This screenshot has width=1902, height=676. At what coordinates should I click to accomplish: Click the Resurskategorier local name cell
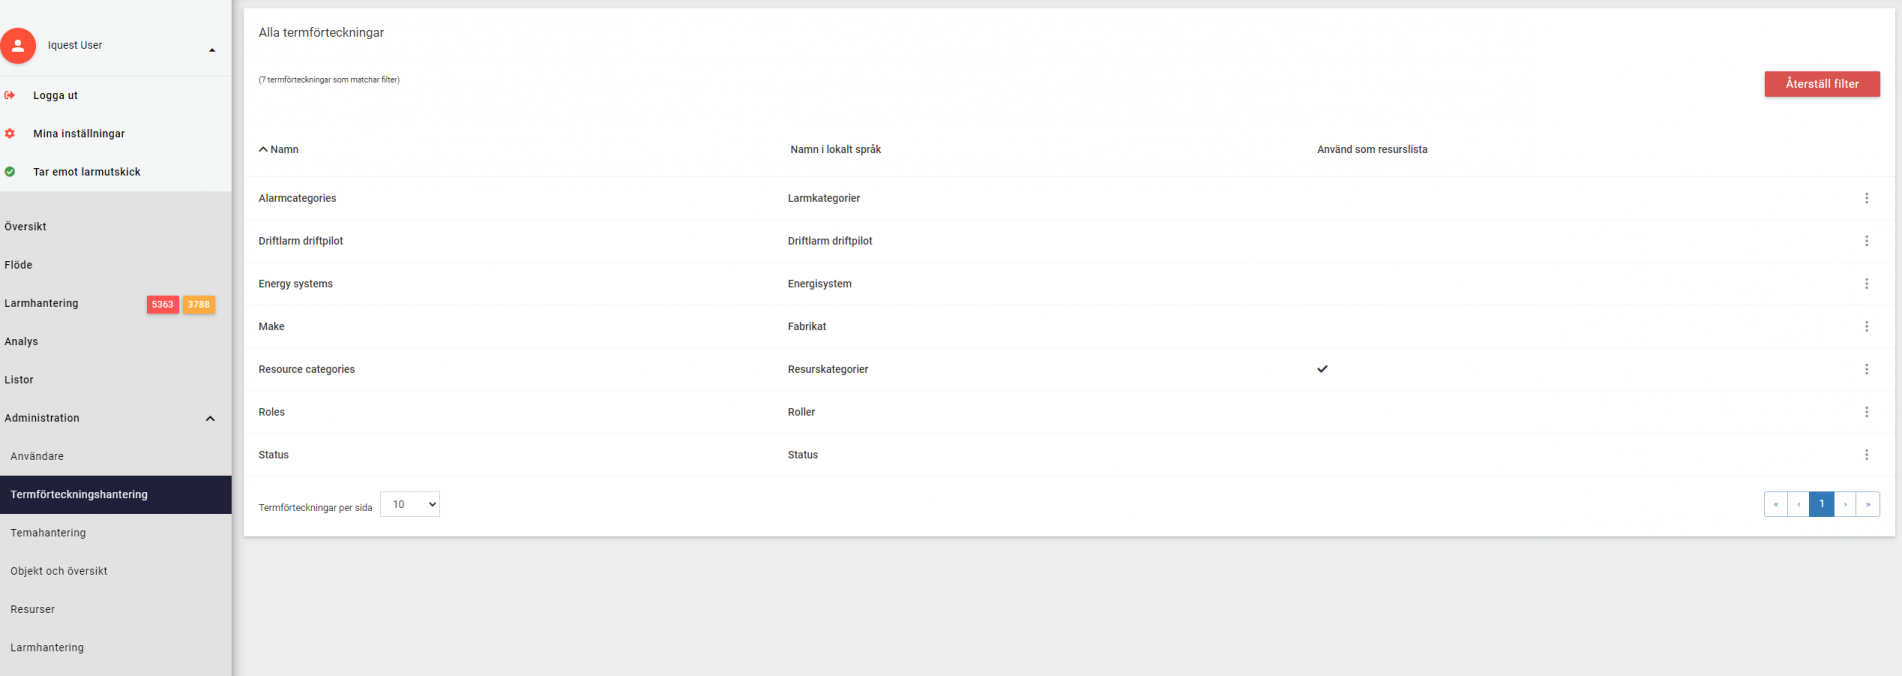(828, 370)
